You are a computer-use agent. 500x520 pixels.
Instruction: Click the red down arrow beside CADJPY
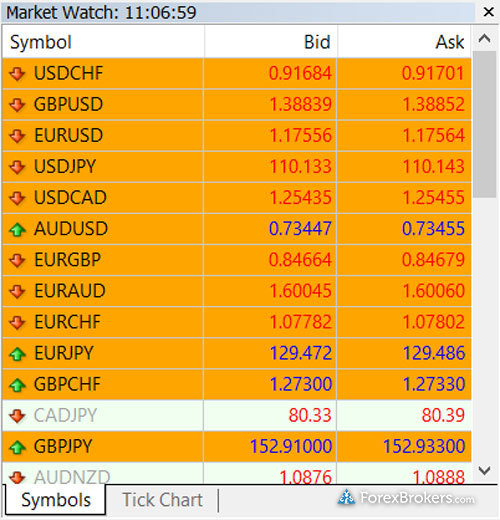(17, 416)
